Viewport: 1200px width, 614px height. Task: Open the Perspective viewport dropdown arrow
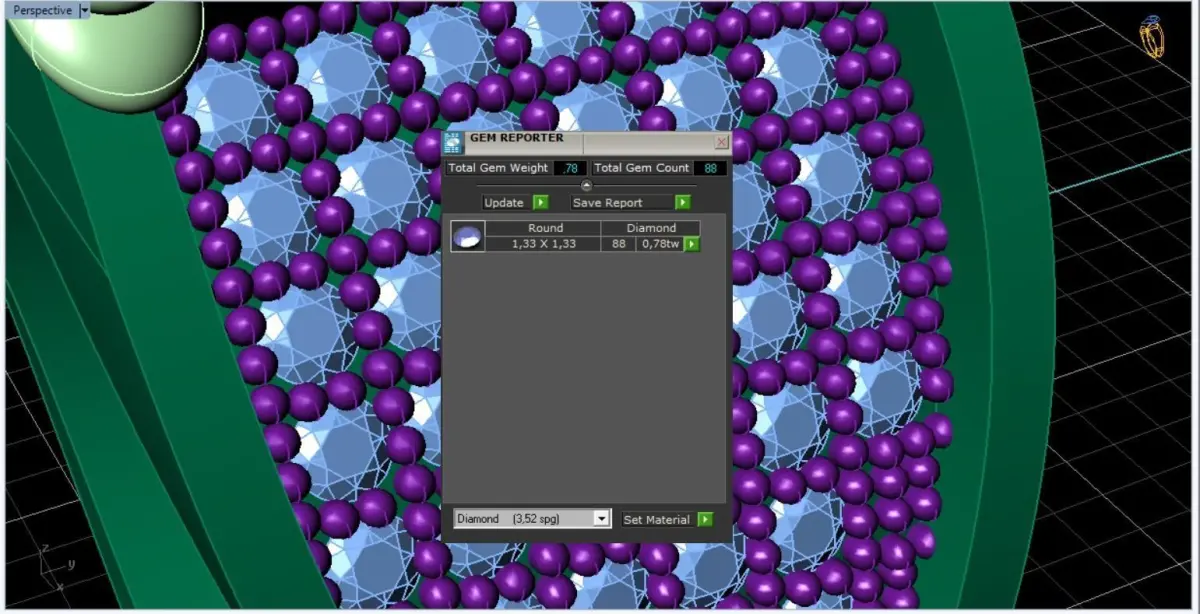point(84,10)
